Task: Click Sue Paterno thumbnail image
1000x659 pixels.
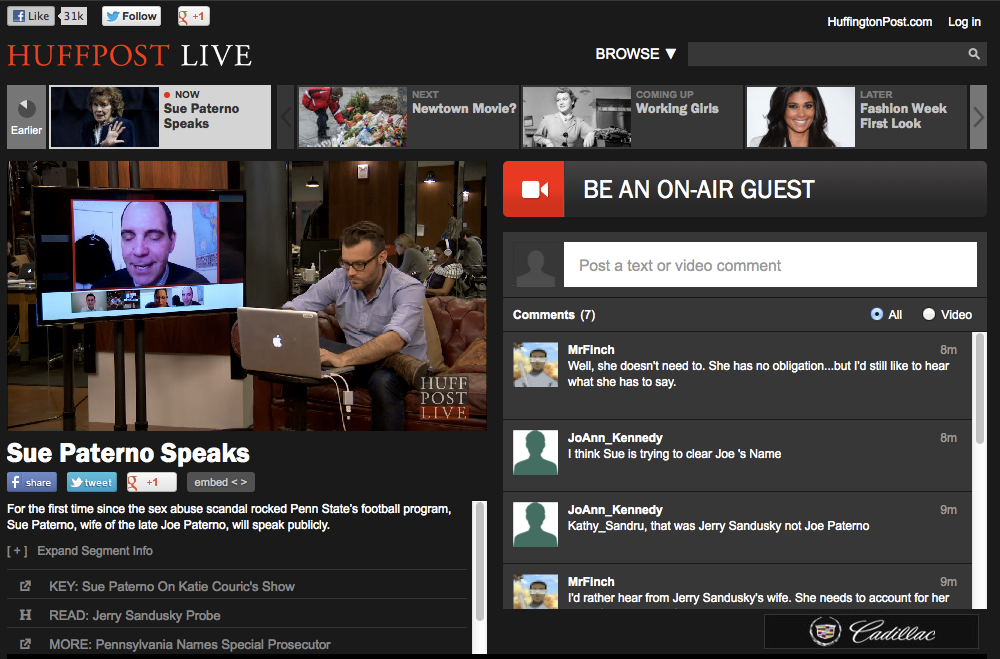Action: click(105, 117)
